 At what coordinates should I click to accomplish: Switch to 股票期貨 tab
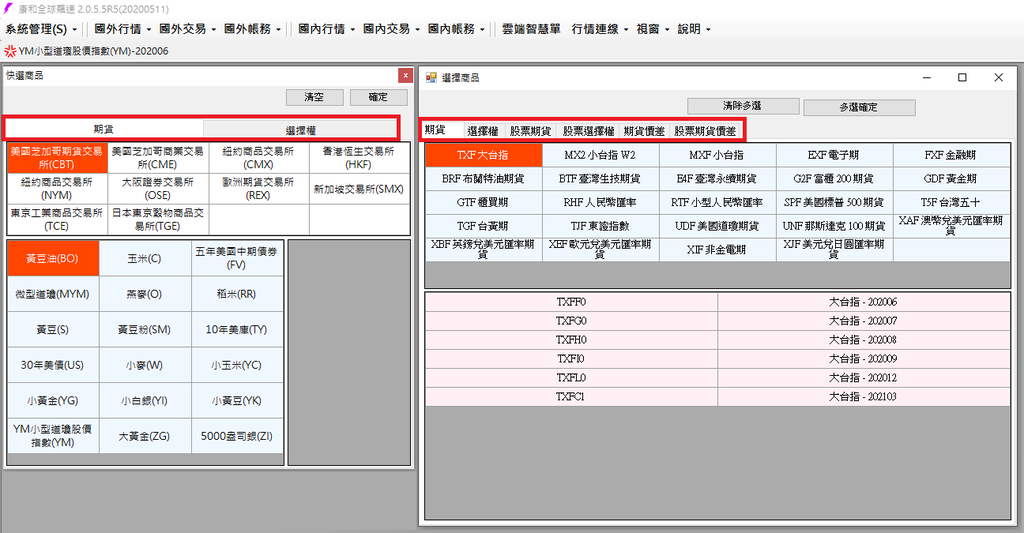click(530, 131)
